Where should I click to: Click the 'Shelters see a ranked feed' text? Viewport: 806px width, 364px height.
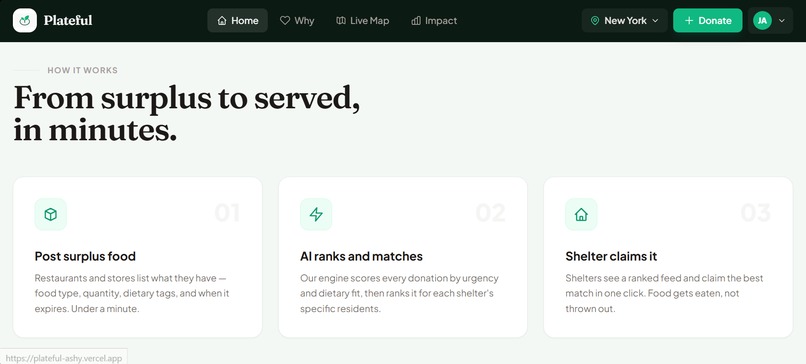pyautogui.click(x=665, y=294)
